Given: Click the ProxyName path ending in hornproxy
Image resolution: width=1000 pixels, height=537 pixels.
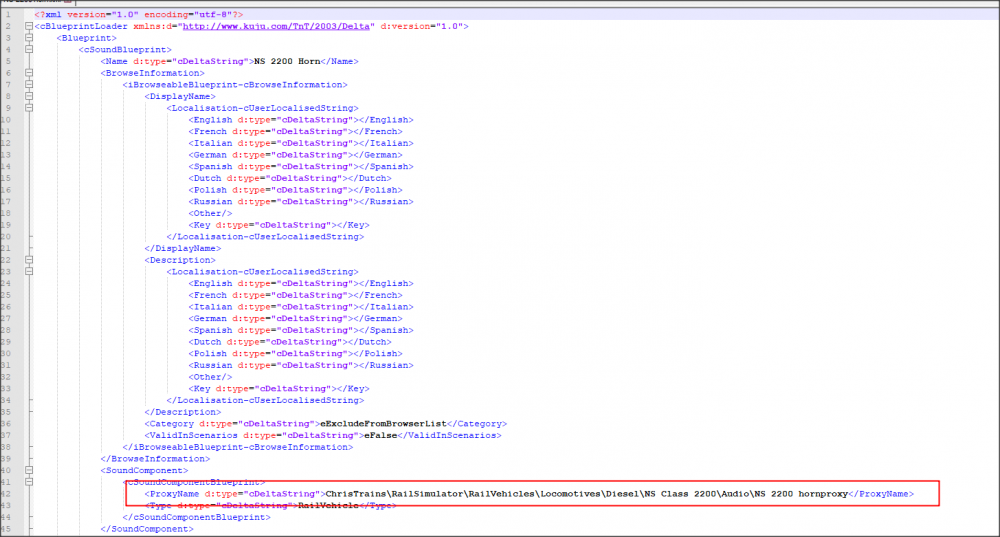Looking at the screenshot, I should pos(586,494).
